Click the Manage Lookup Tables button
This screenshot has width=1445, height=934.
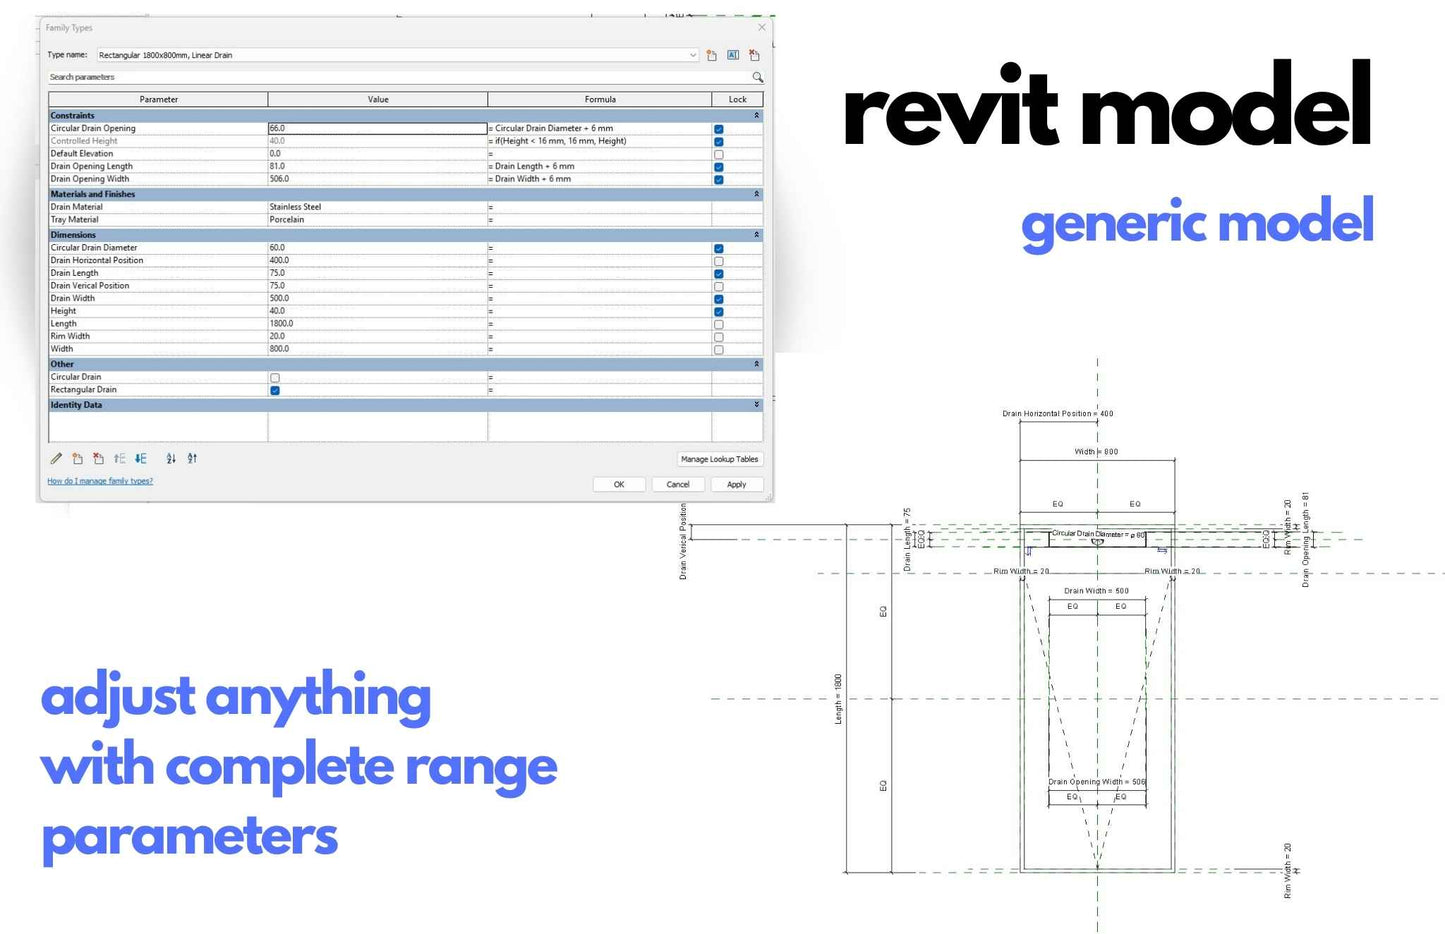[x=719, y=459]
